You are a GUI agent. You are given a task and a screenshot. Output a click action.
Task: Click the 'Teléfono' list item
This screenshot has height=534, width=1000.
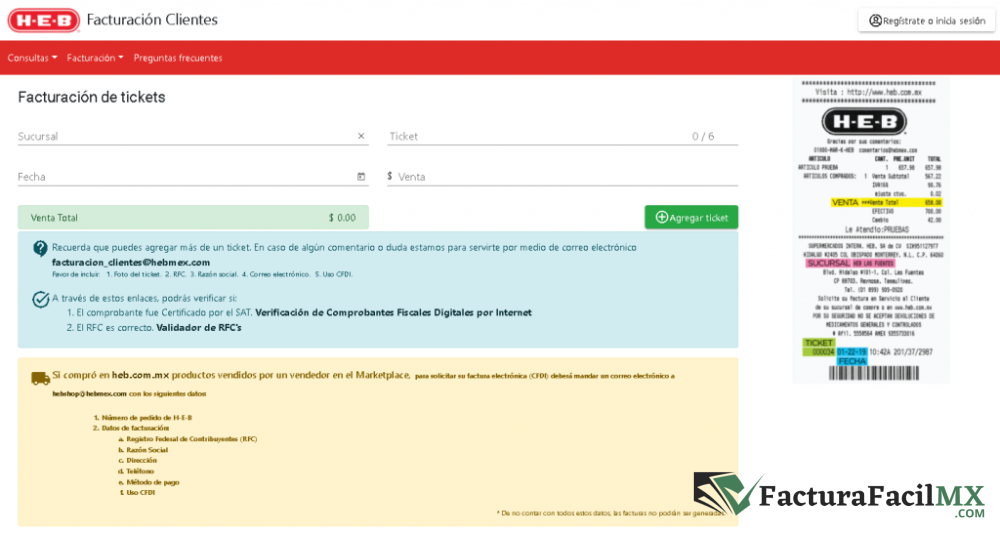[140, 471]
